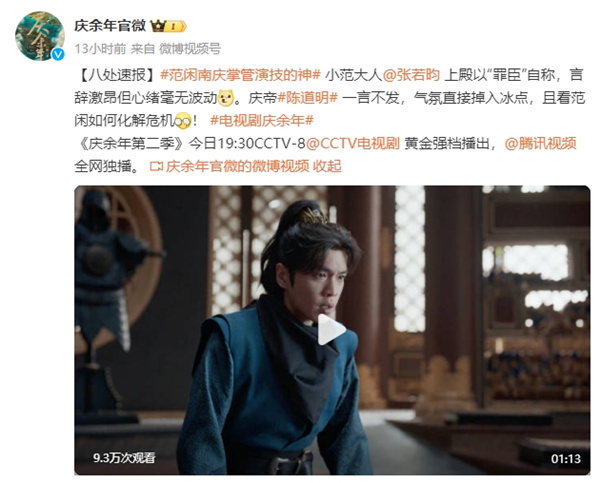Click the blue verified badge on avatar
This screenshot has height=483, width=600.
coord(58,54)
